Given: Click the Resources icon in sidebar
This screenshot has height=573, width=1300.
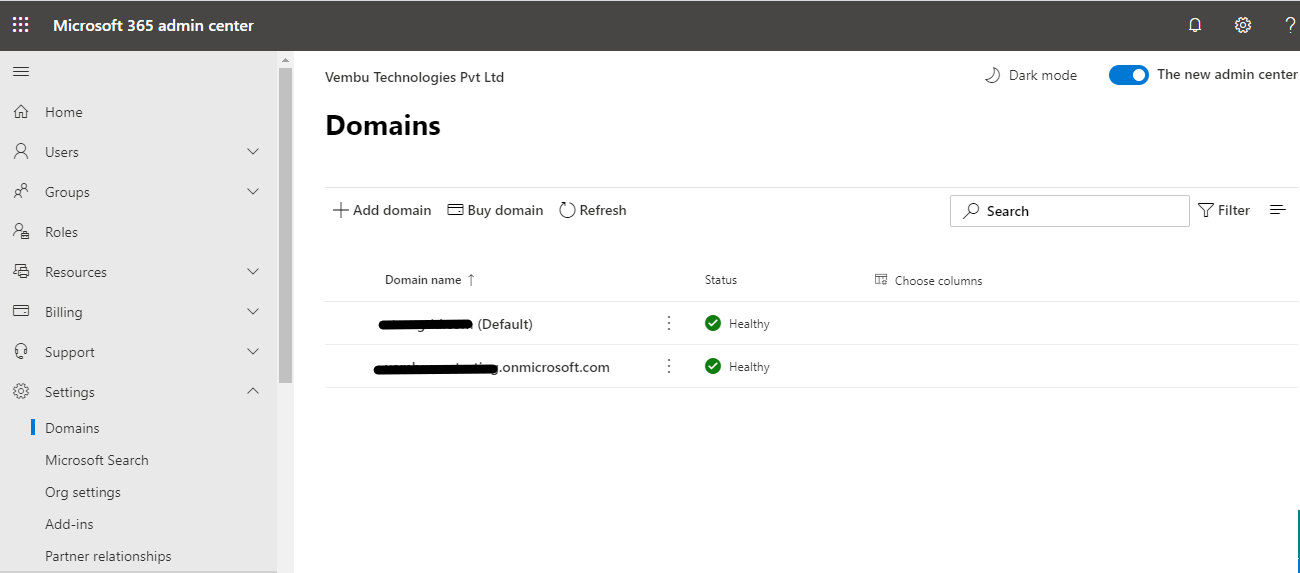Looking at the screenshot, I should click(x=21, y=271).
